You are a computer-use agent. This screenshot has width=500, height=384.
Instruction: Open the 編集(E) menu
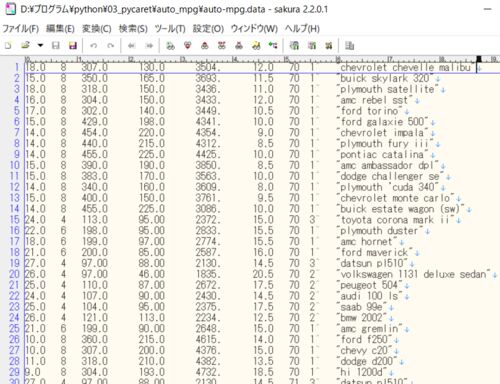tap(60, 29)
